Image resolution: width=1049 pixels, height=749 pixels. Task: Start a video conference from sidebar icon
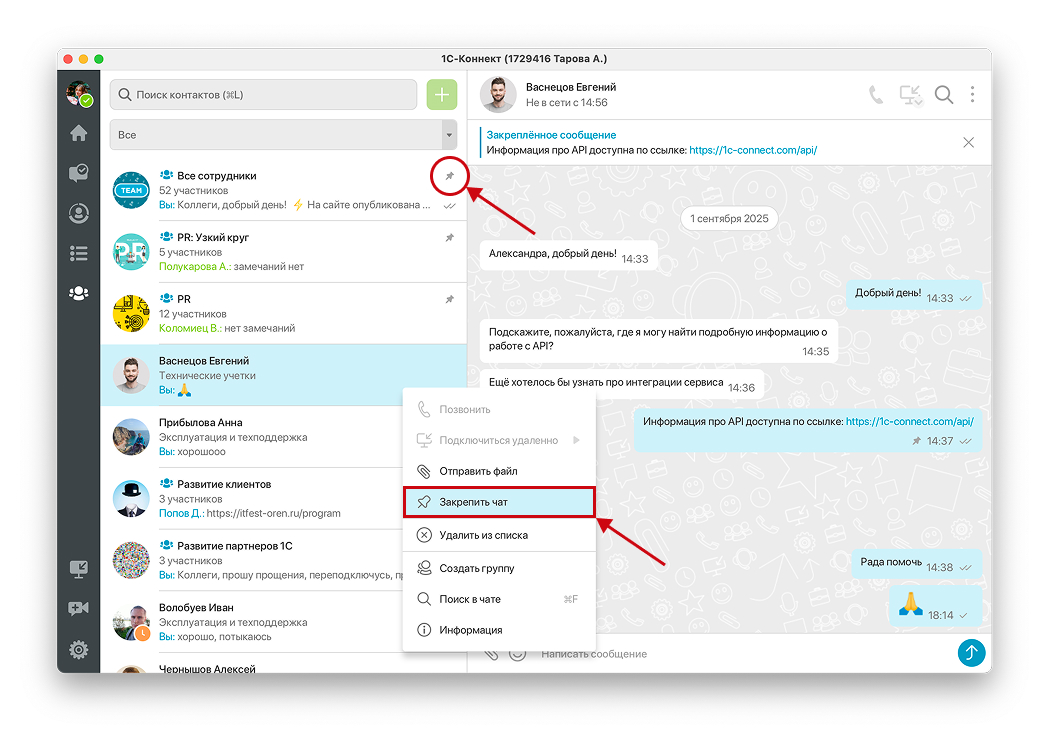pos(78,609)
